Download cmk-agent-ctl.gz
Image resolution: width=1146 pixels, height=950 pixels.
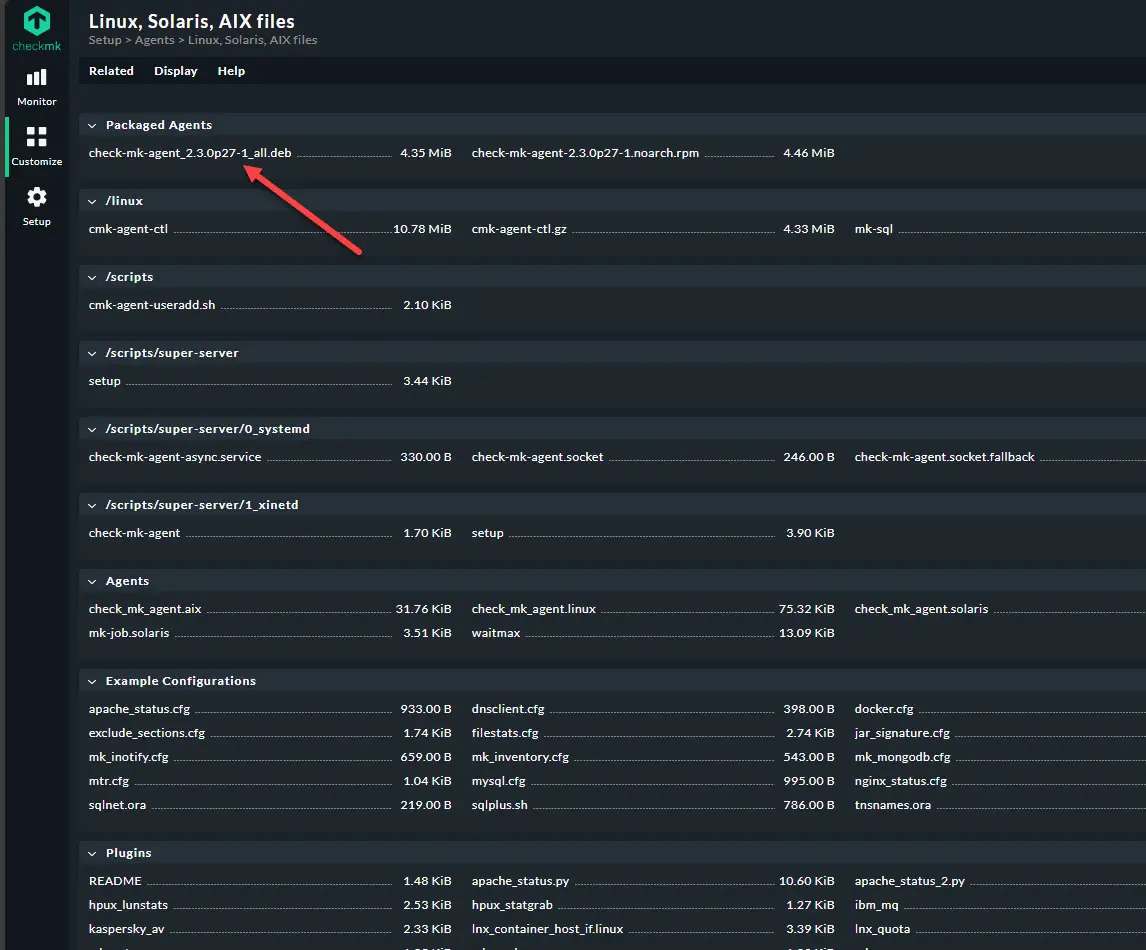pos(519,229)
